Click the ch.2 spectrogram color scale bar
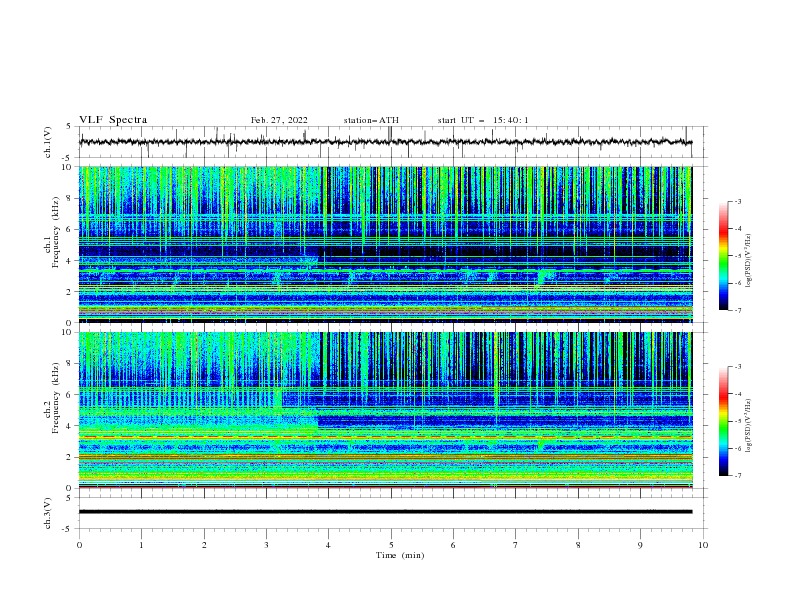This screenshot has height=612, width=792. [x=723, y=421]
